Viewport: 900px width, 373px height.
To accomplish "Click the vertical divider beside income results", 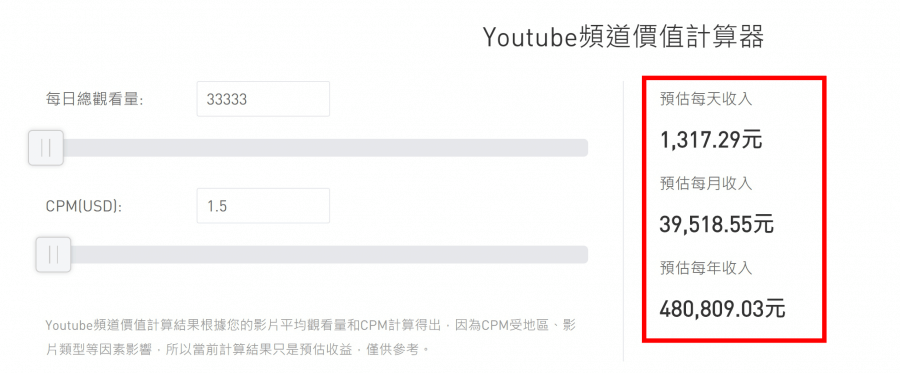I will pos(623,221).
